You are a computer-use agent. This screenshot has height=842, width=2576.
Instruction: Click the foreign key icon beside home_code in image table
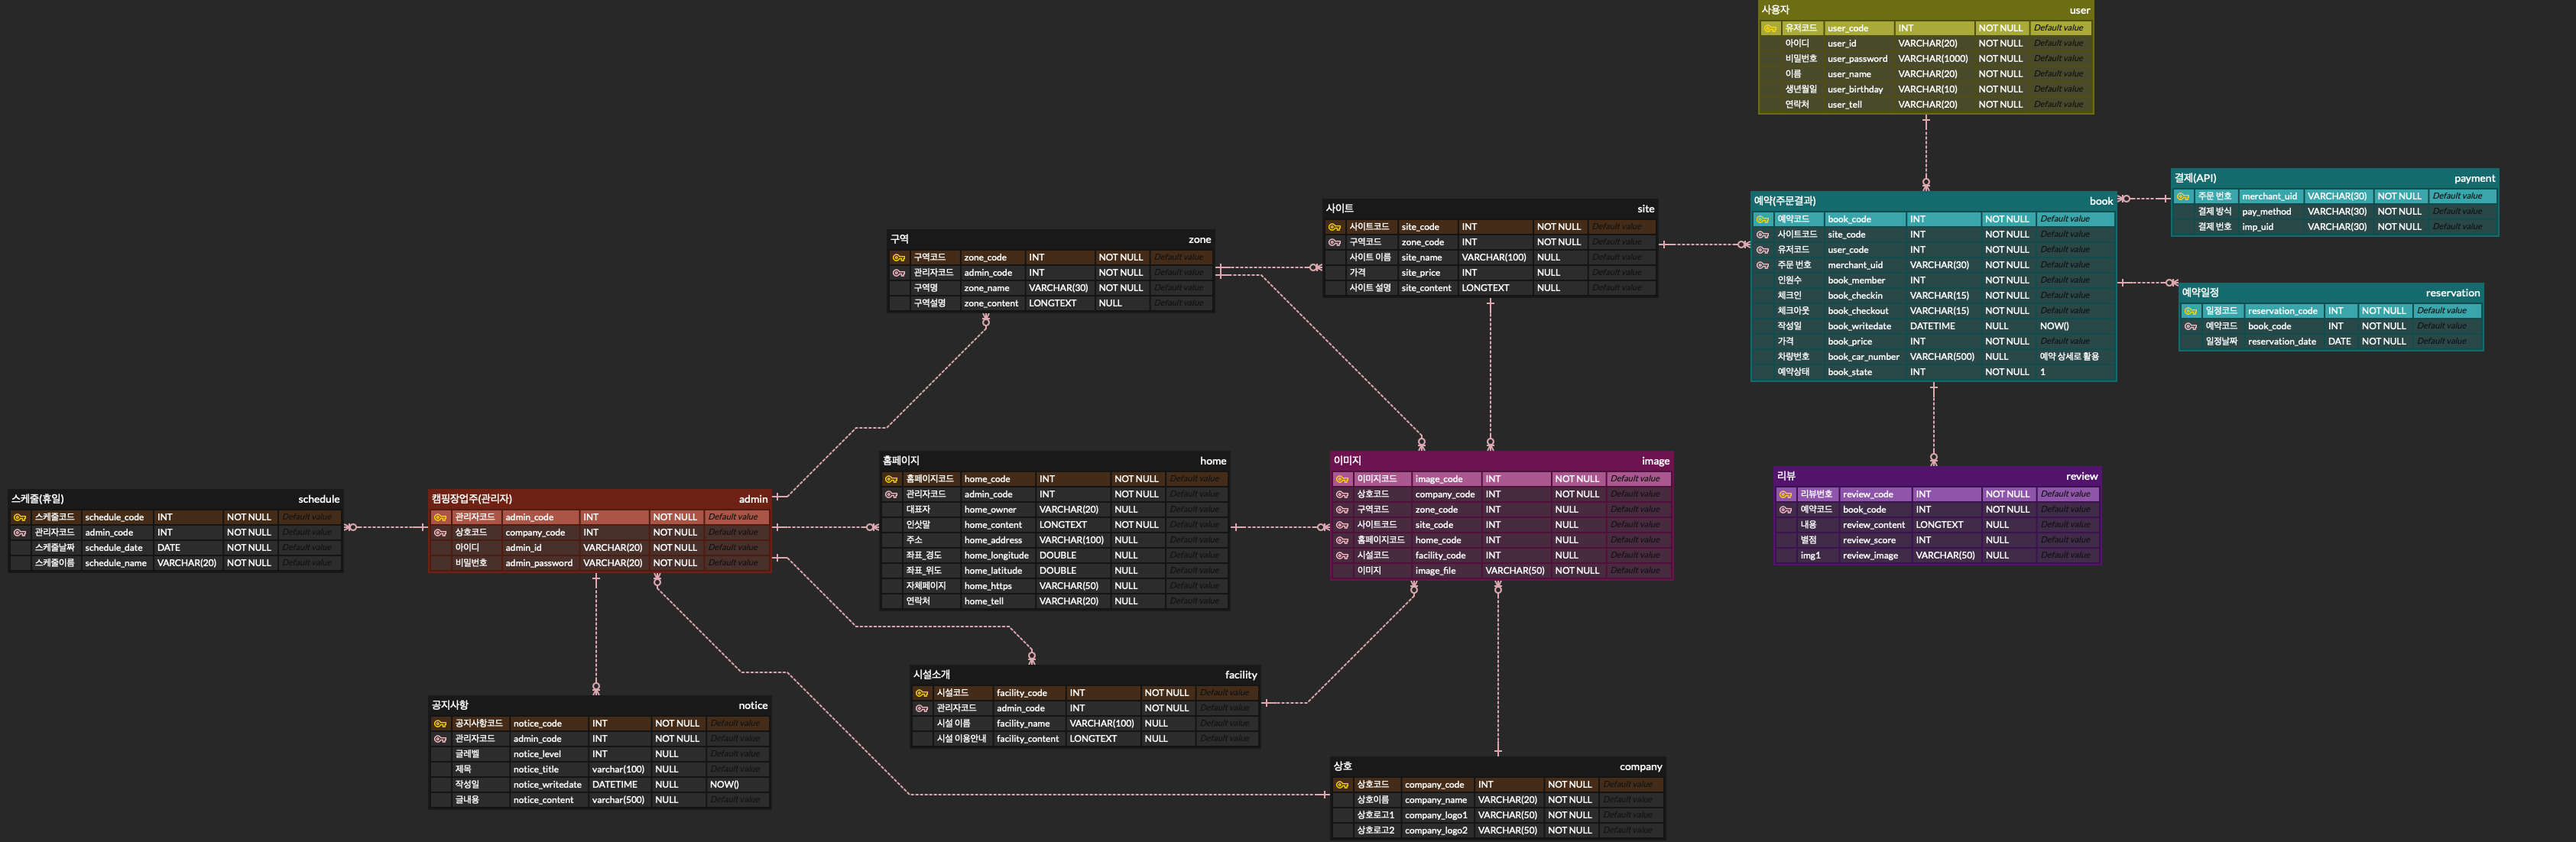[x=1342, y=540]
